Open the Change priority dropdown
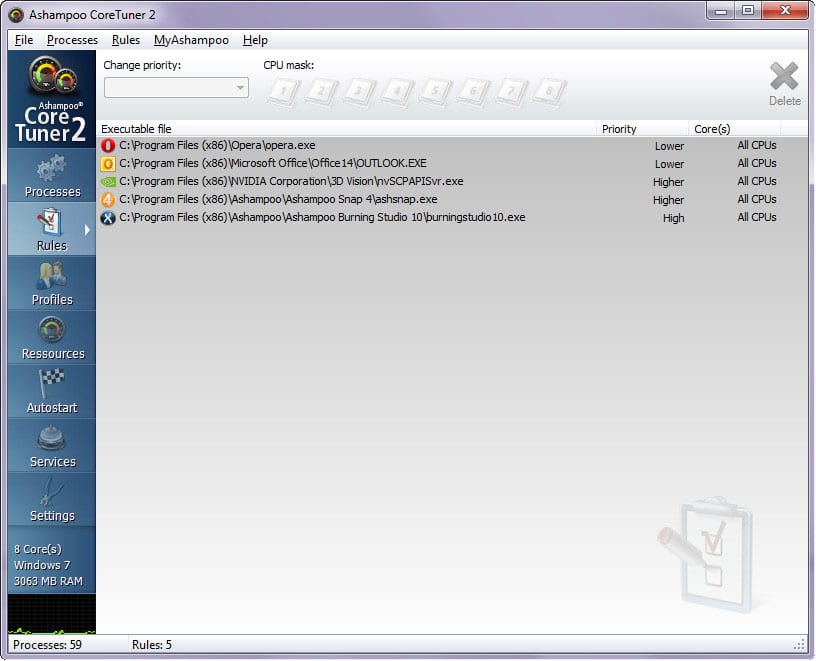Viewport: 816px width, 661px height. click(176, 87)
